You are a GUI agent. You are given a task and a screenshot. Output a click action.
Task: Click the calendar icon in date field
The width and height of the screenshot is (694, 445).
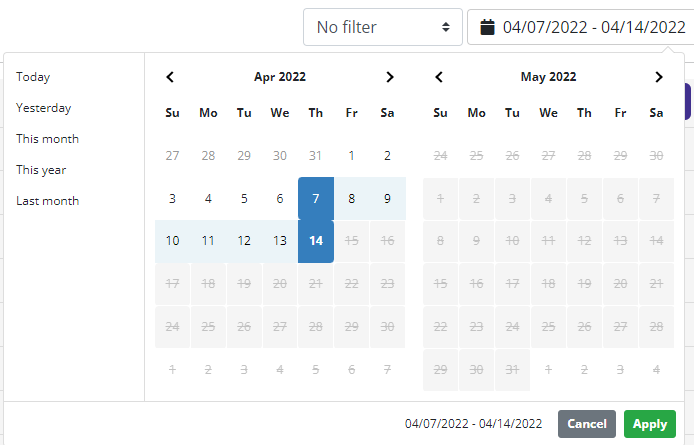488,27
